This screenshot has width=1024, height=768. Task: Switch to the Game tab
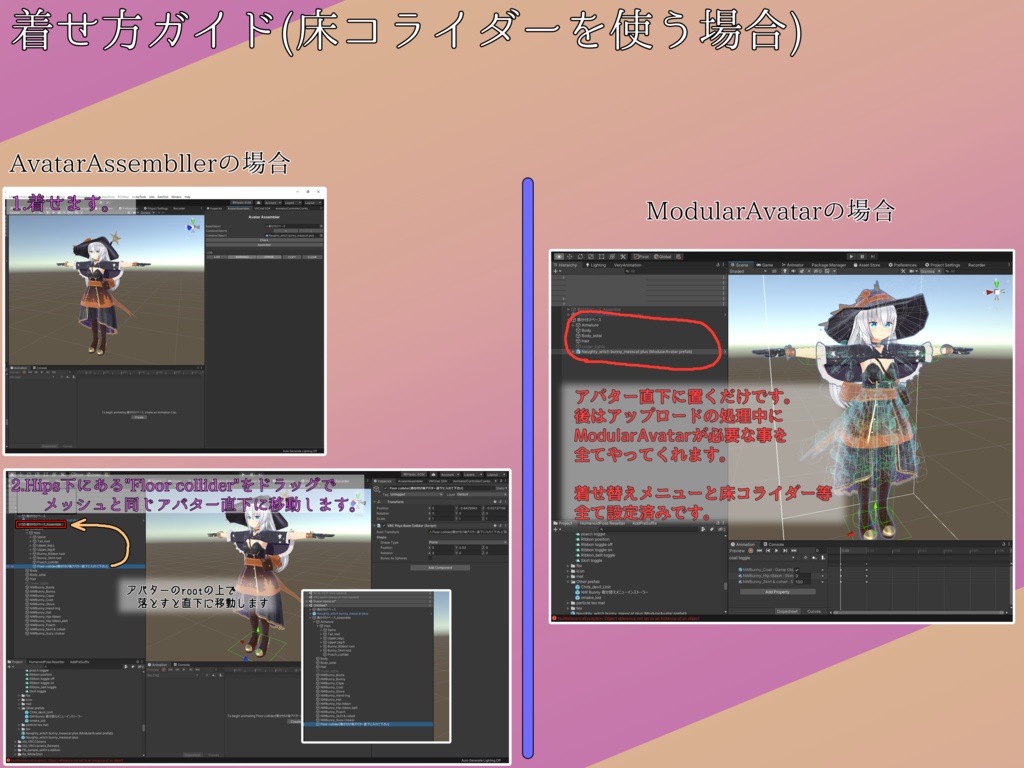click(x=765, y=265)
